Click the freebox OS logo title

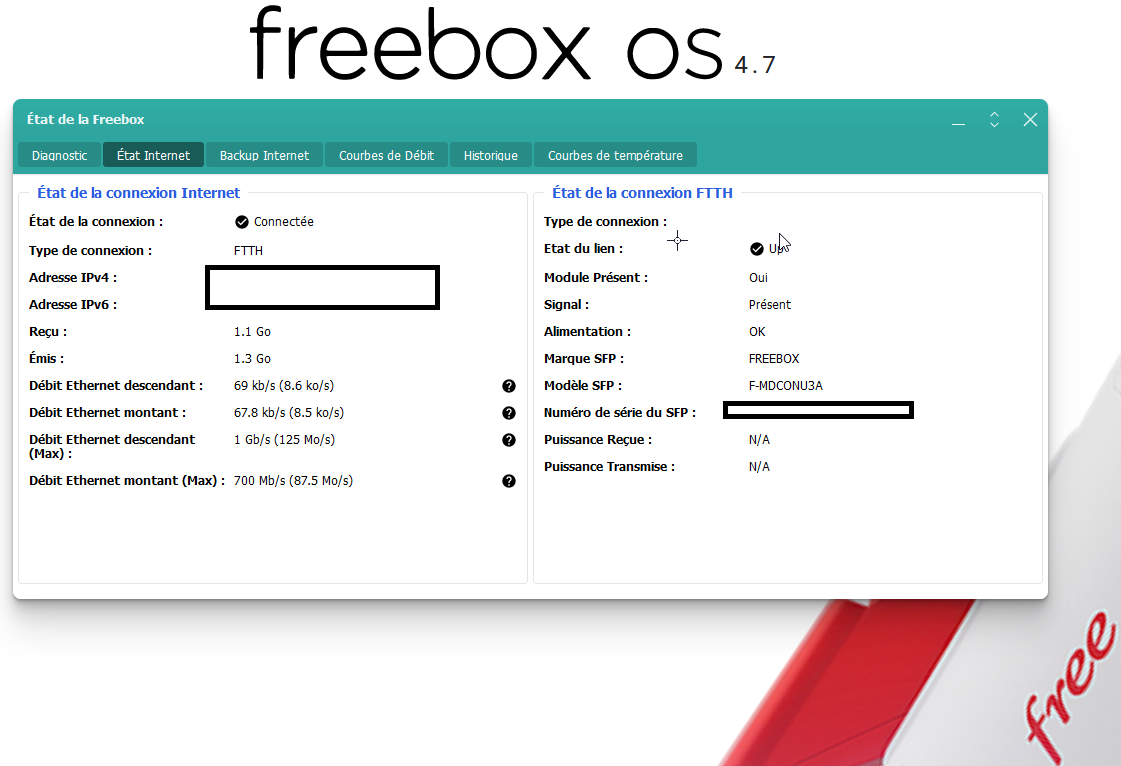coord(486,44)
